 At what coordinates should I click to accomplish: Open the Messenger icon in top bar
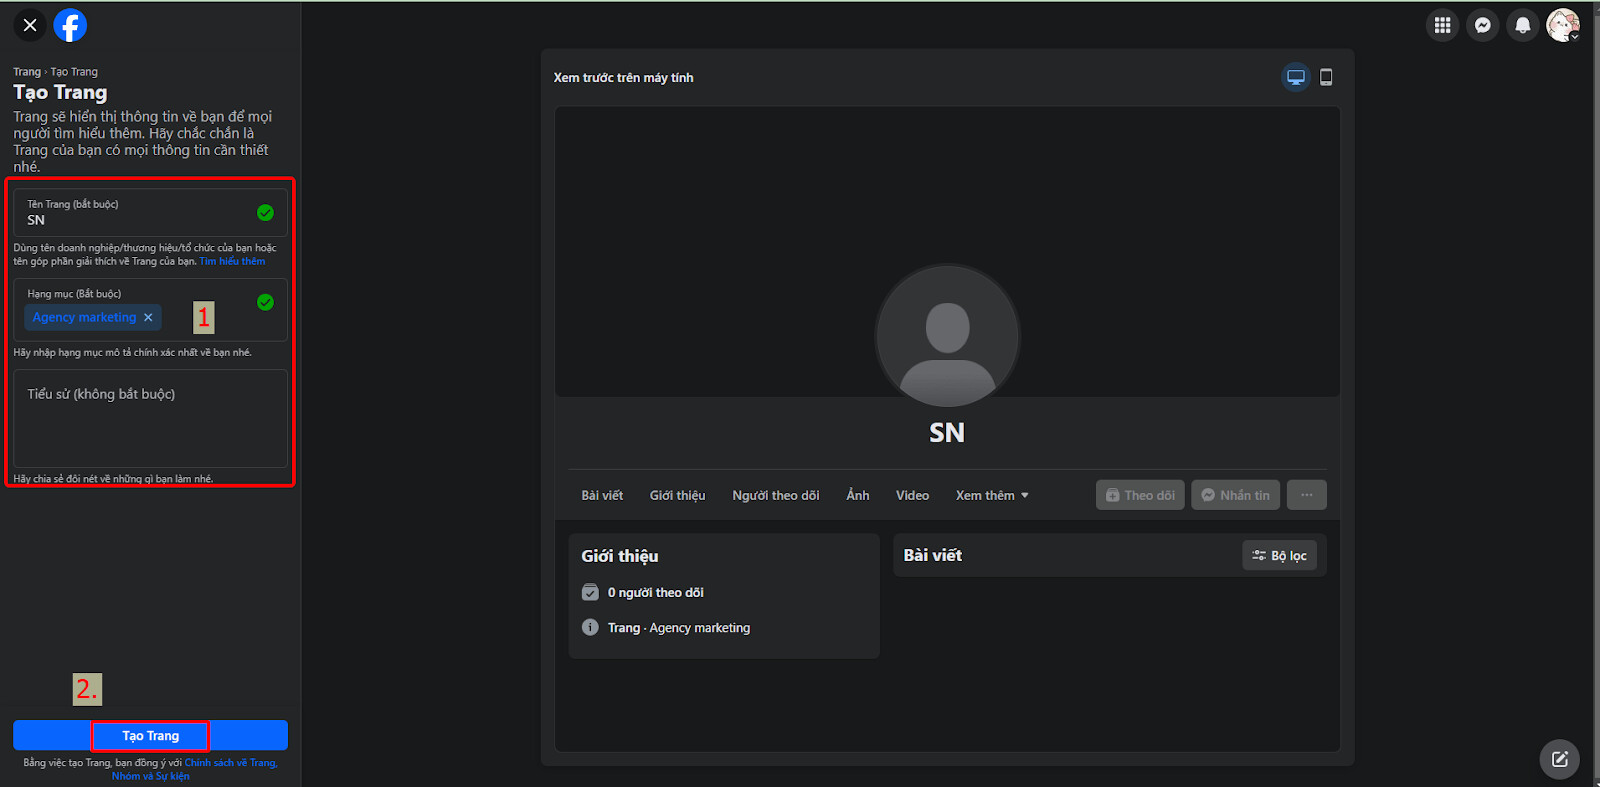[1483, 25]
